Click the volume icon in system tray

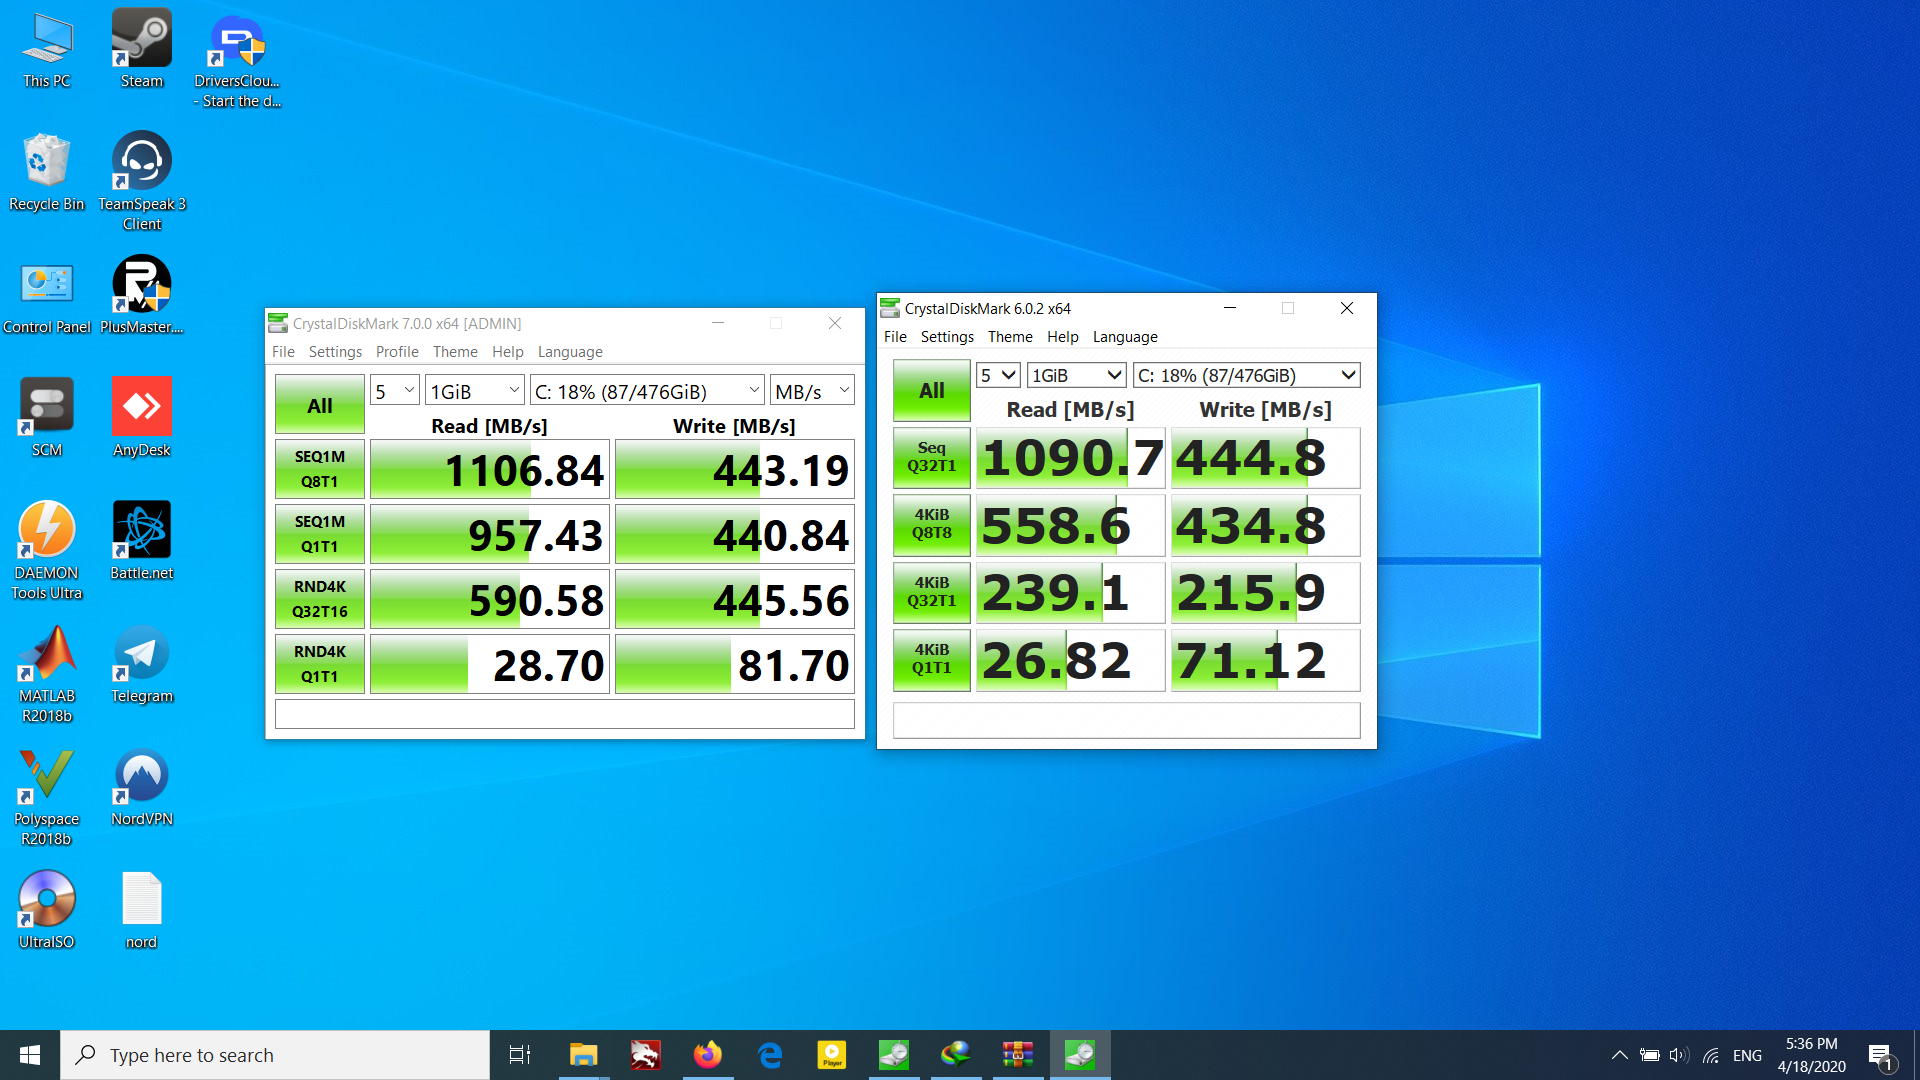(x=1679, y=1055)
